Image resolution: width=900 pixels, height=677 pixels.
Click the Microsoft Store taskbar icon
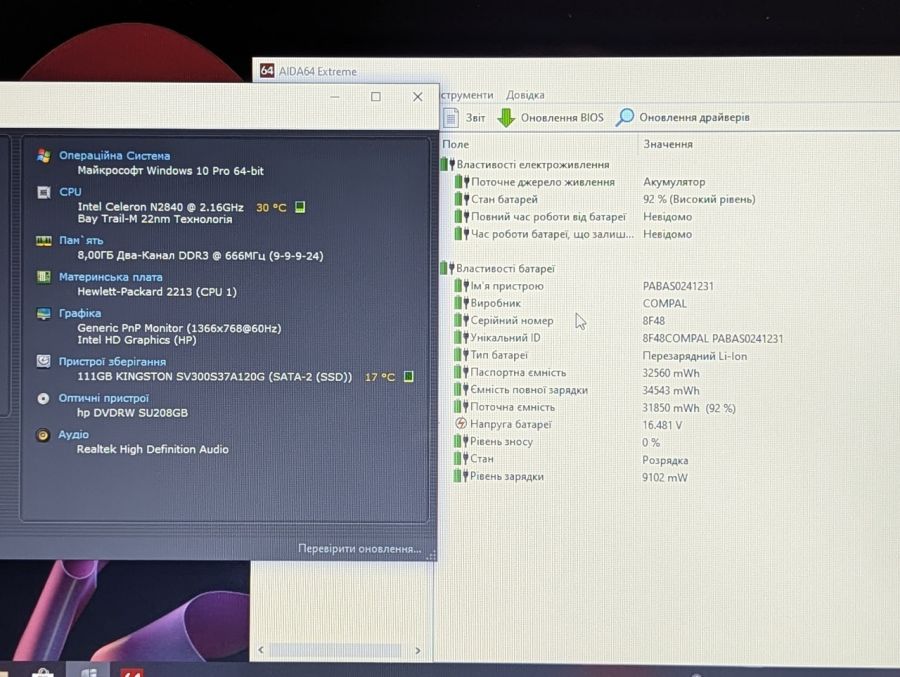[42, 672]
